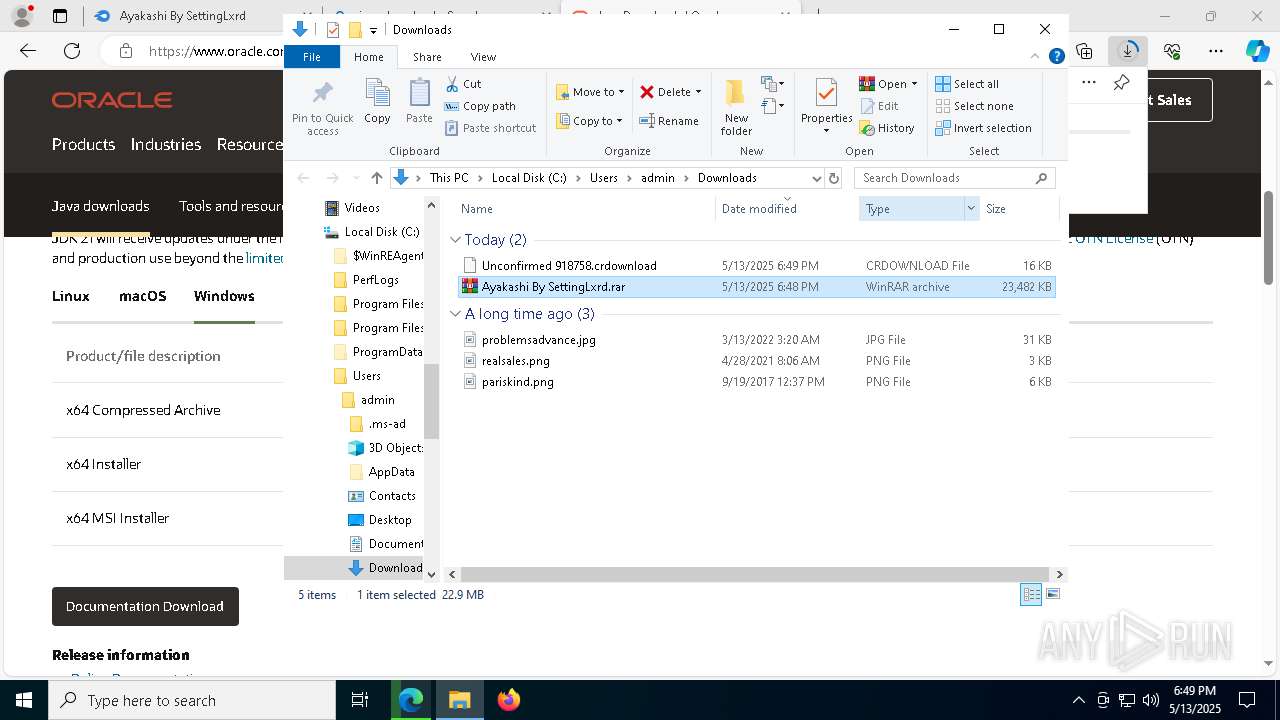Collapse the ribbon with chevron
The height and width of the screenshot is (720, 1280).
point(1036,57)
